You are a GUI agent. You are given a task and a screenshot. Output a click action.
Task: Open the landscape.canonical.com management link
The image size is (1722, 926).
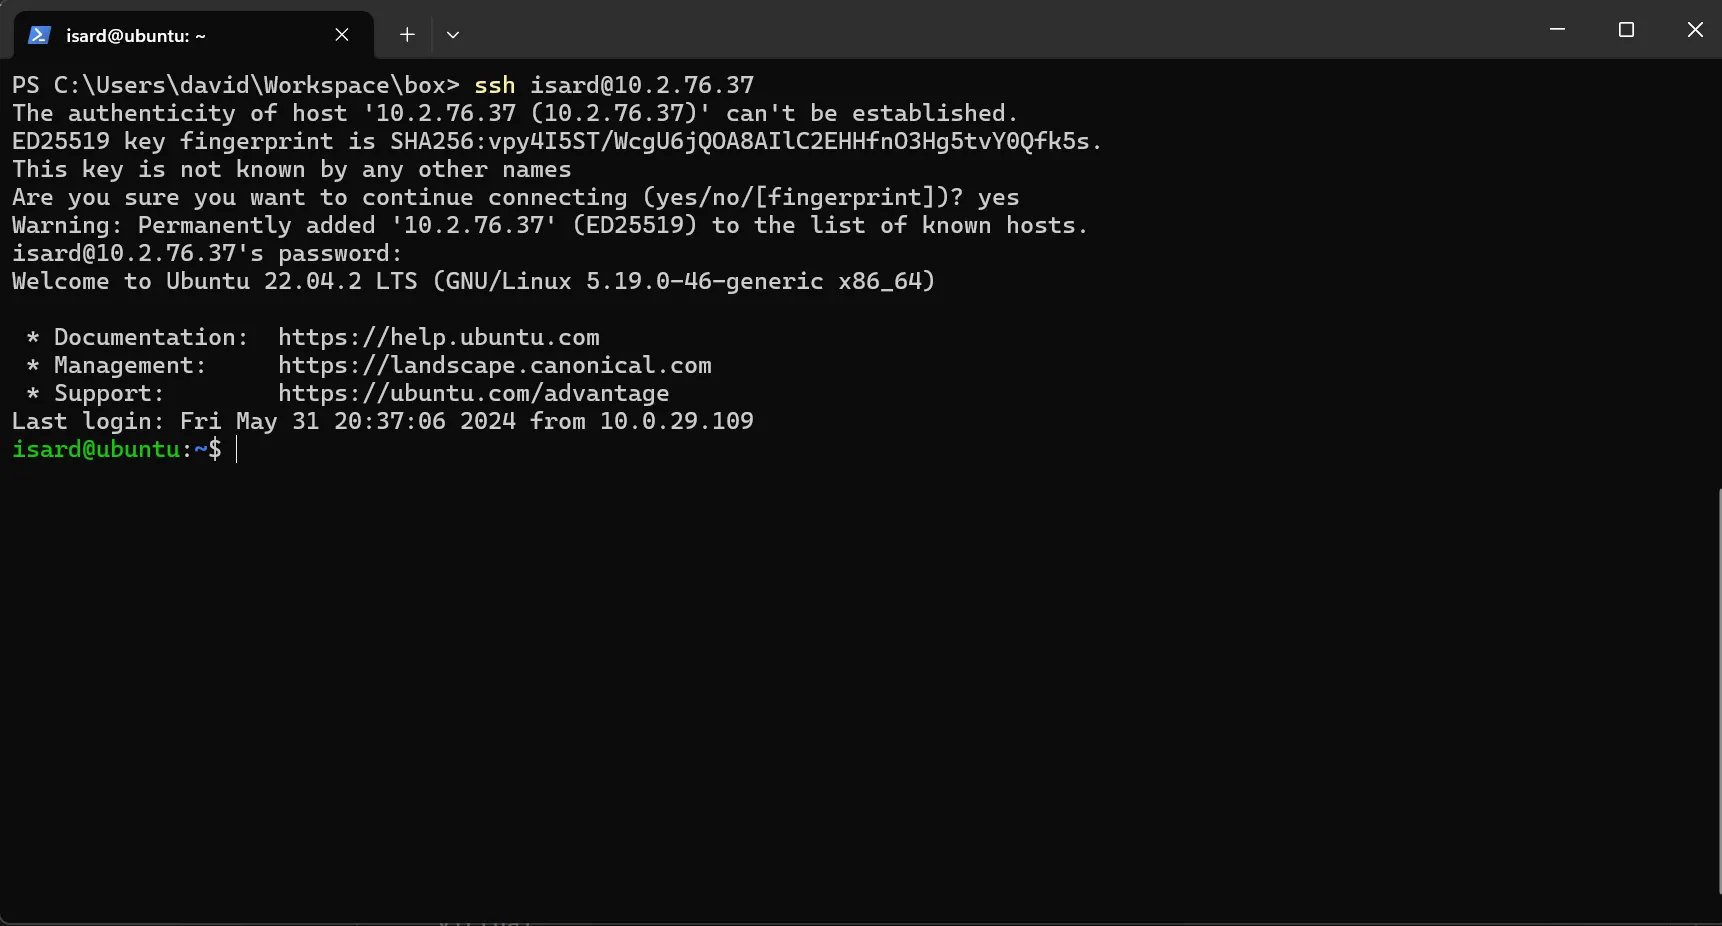coord(494,365)
